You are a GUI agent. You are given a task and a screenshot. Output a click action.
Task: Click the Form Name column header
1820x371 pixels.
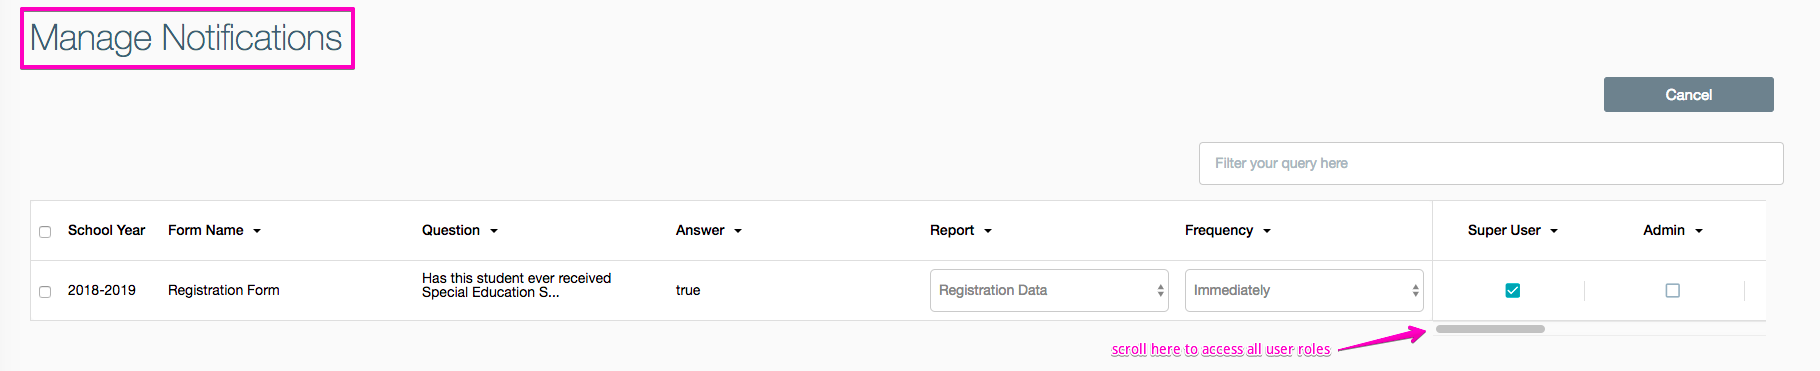(206, 230)
